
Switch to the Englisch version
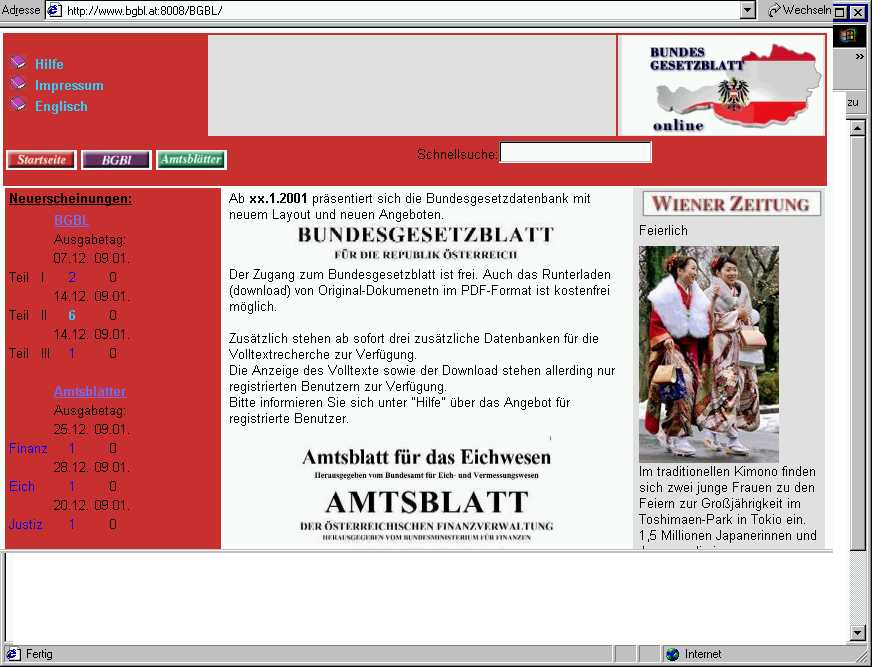(x=61, y=106)
